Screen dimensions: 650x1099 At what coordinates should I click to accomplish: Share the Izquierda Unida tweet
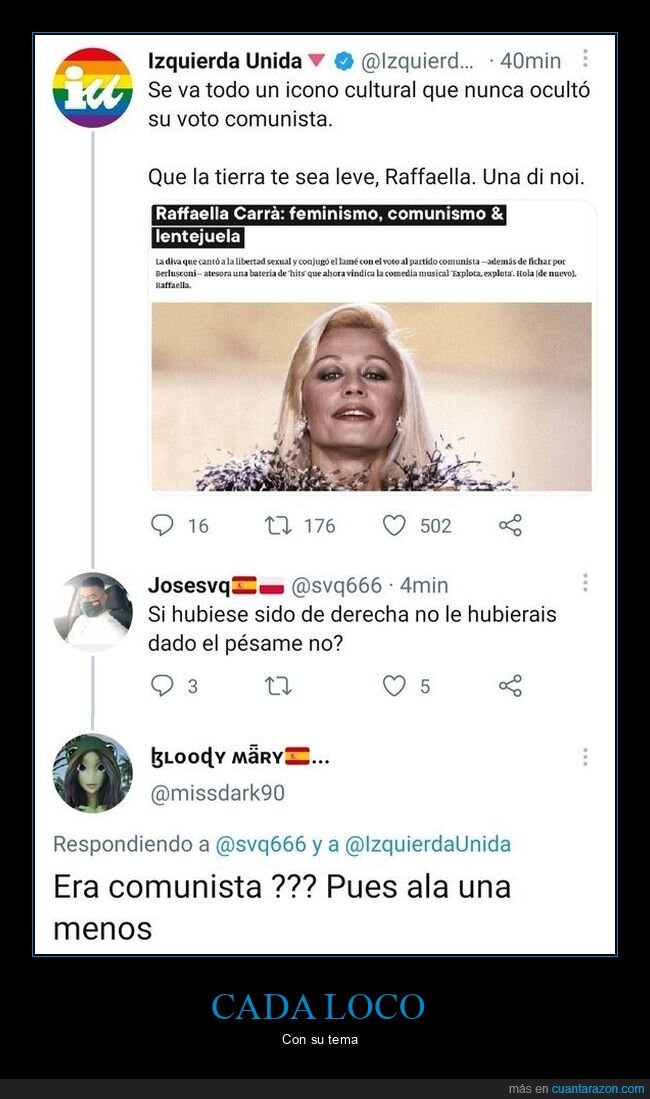pos(510,525)
